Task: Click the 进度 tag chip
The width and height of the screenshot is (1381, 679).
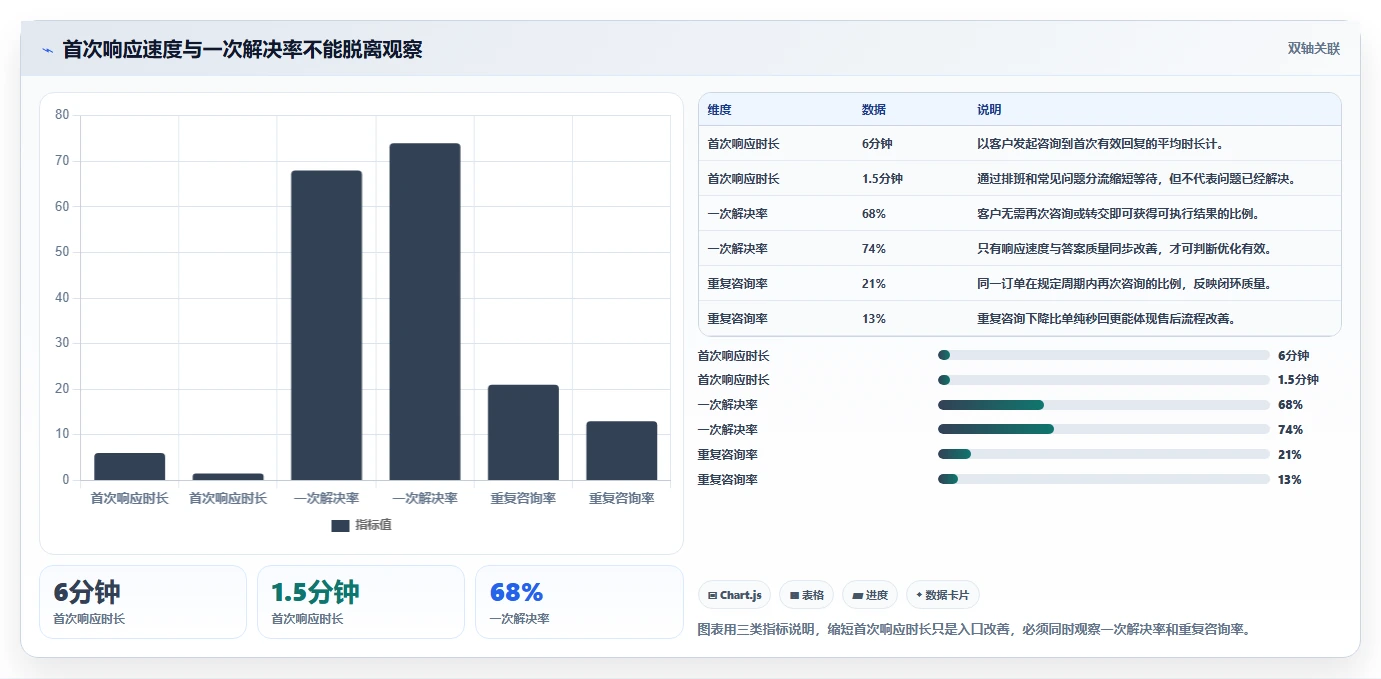Action: click(870, 595)
